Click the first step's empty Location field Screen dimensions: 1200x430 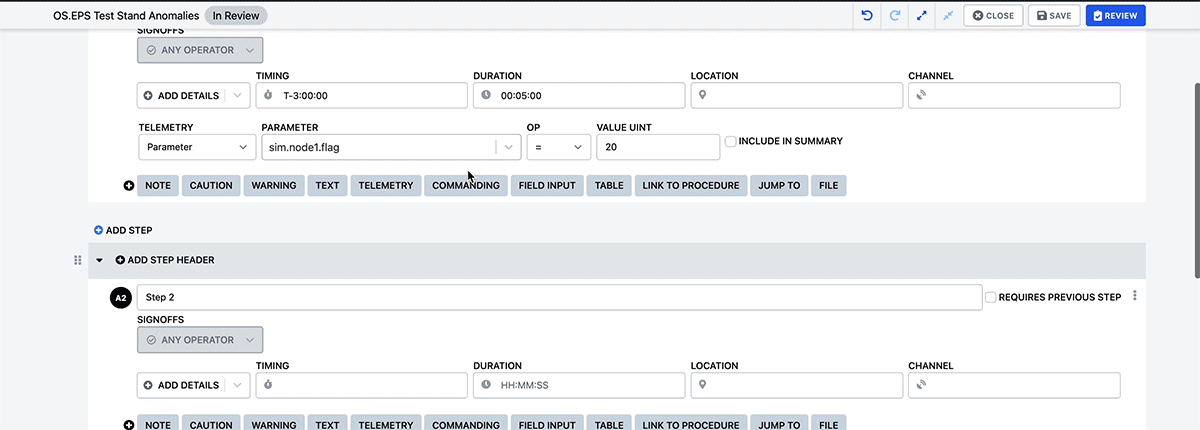click(797, 96)
